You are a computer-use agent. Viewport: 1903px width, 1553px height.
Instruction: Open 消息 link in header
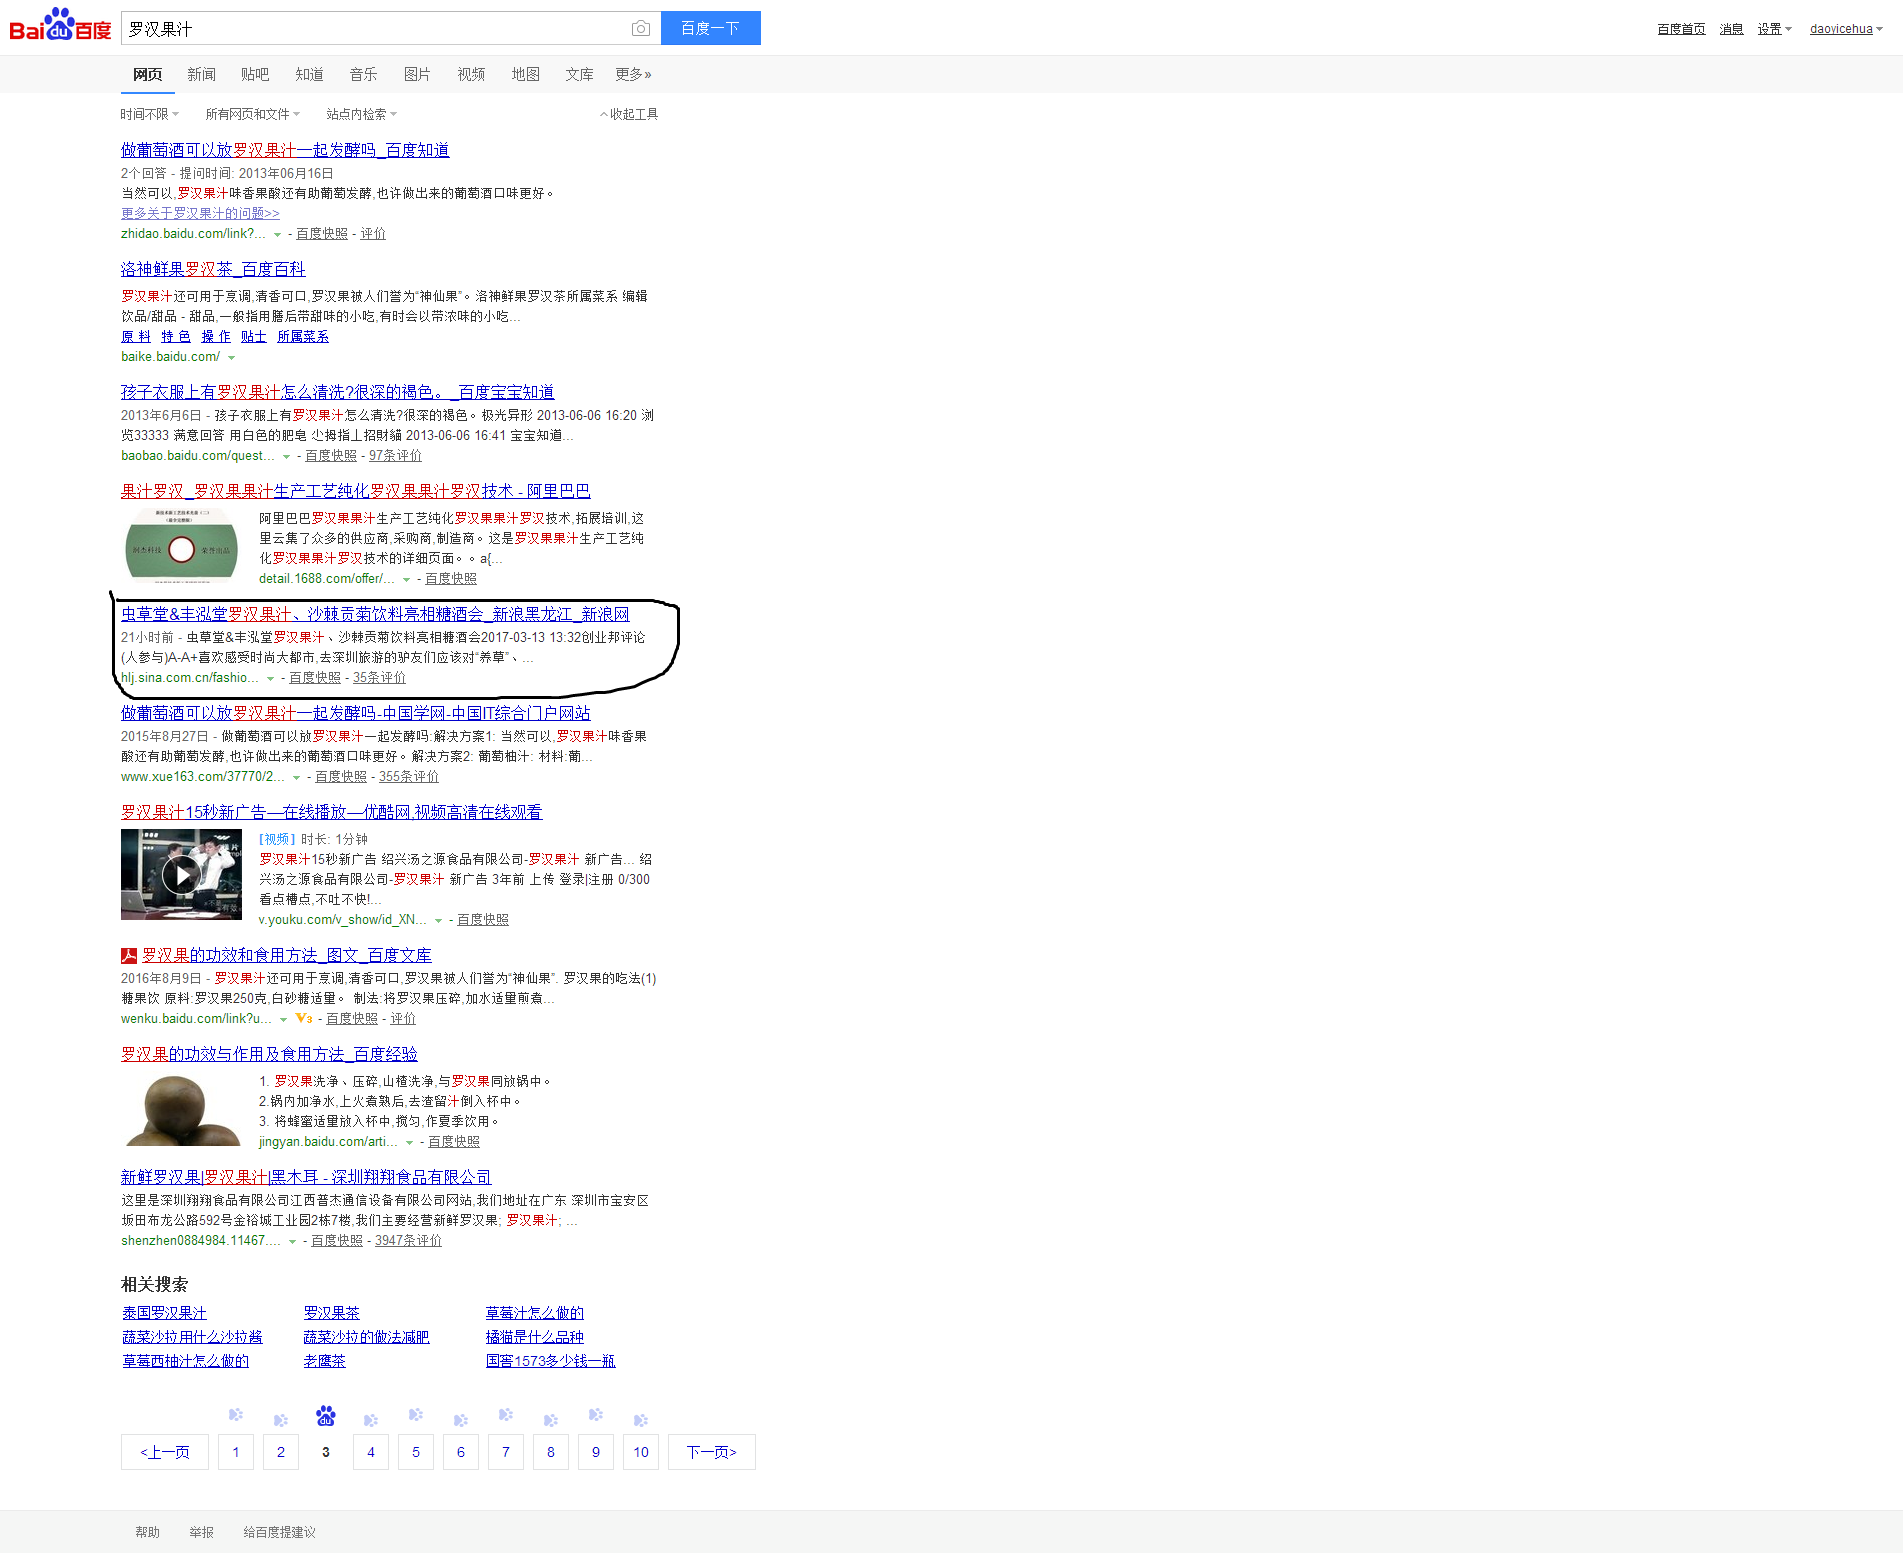[1731, 29]
